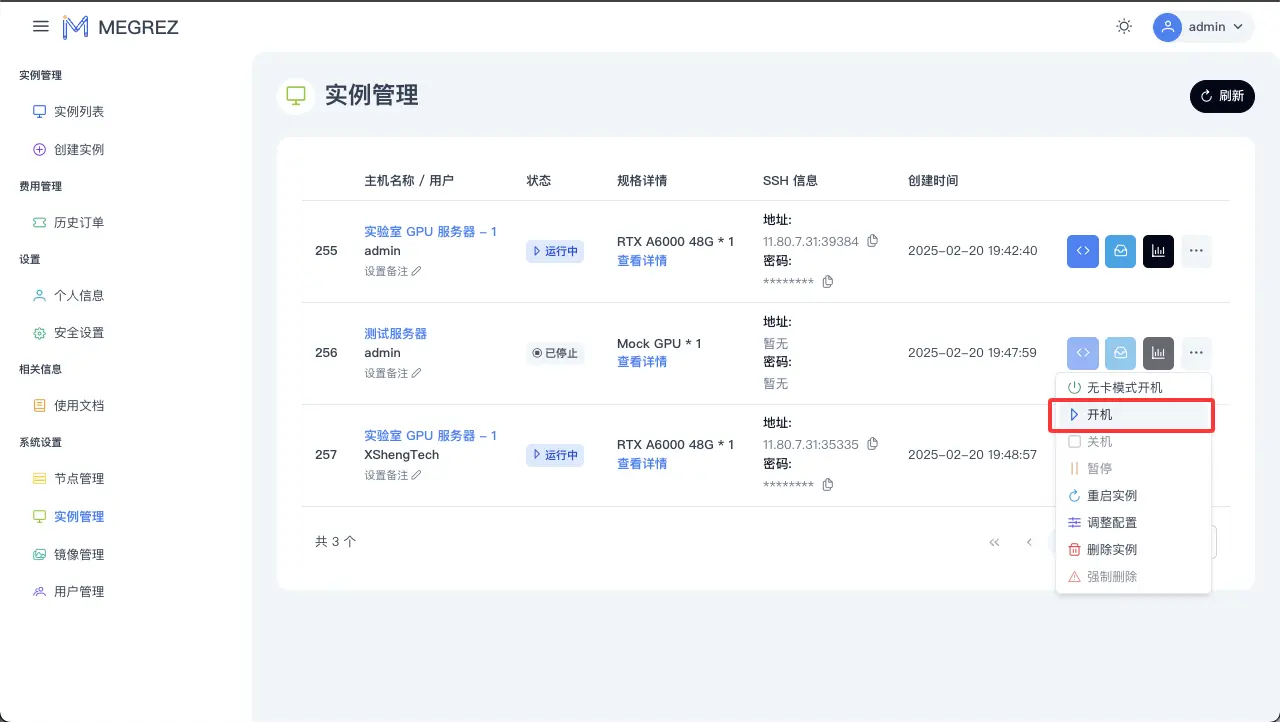1280x722 pixels.
Task: Toggle the hamburger sidebar menu
Action: click(41, 27)
